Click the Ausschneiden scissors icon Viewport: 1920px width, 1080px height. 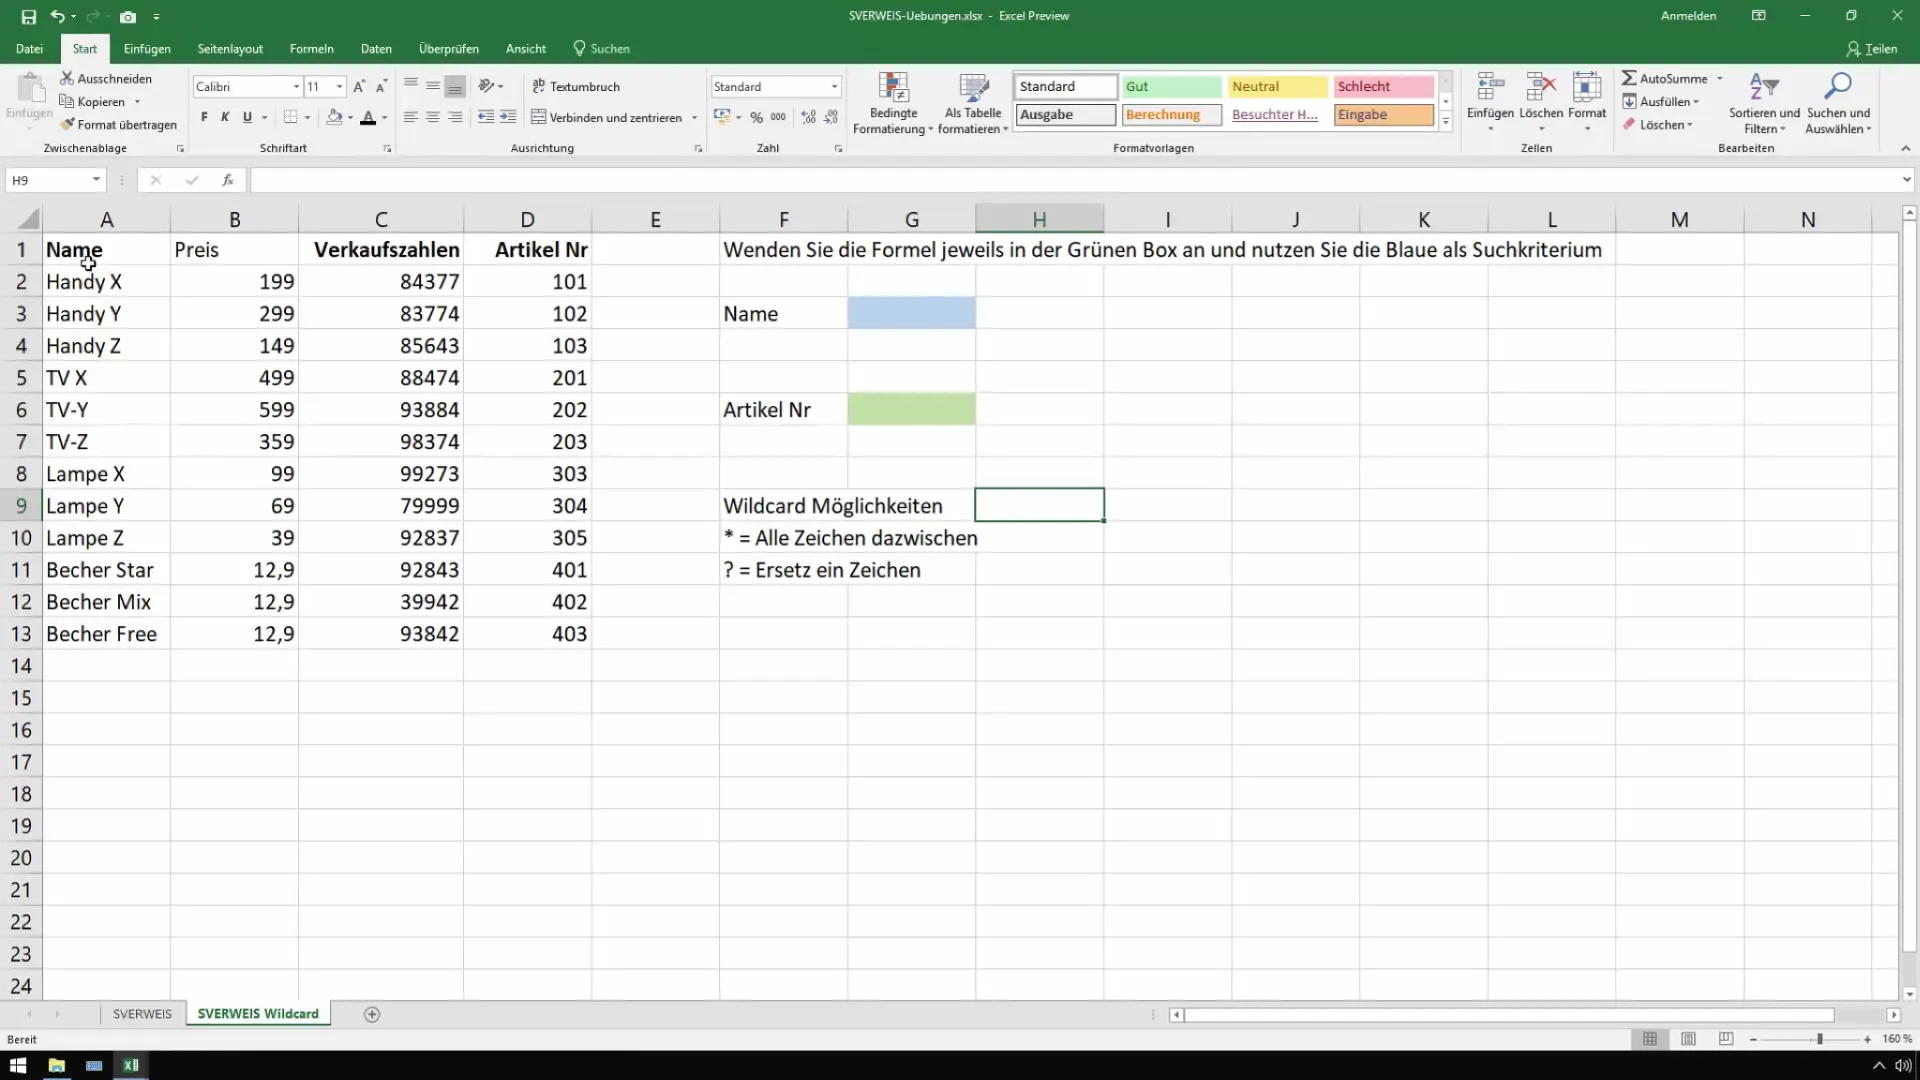click(x=67, y=78)
